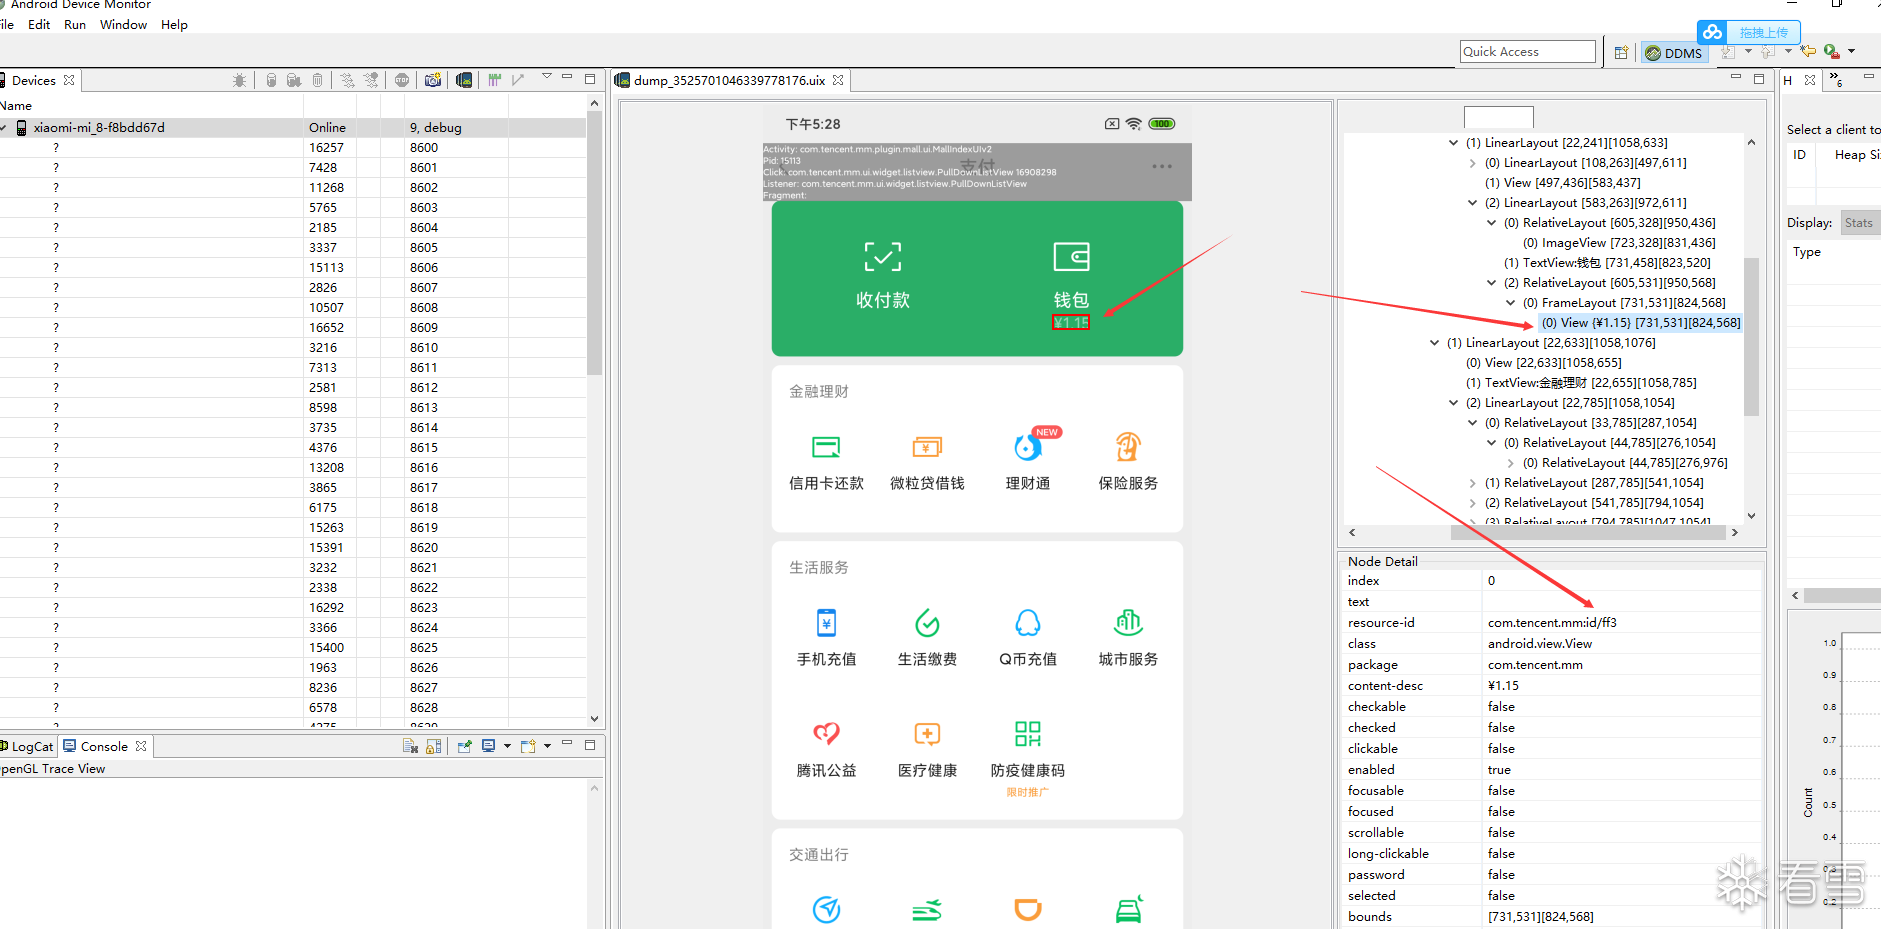Screen dimensions: 1881x929
Task: Click the 防疫健康码 QR icon
Action: [1028, 734]
